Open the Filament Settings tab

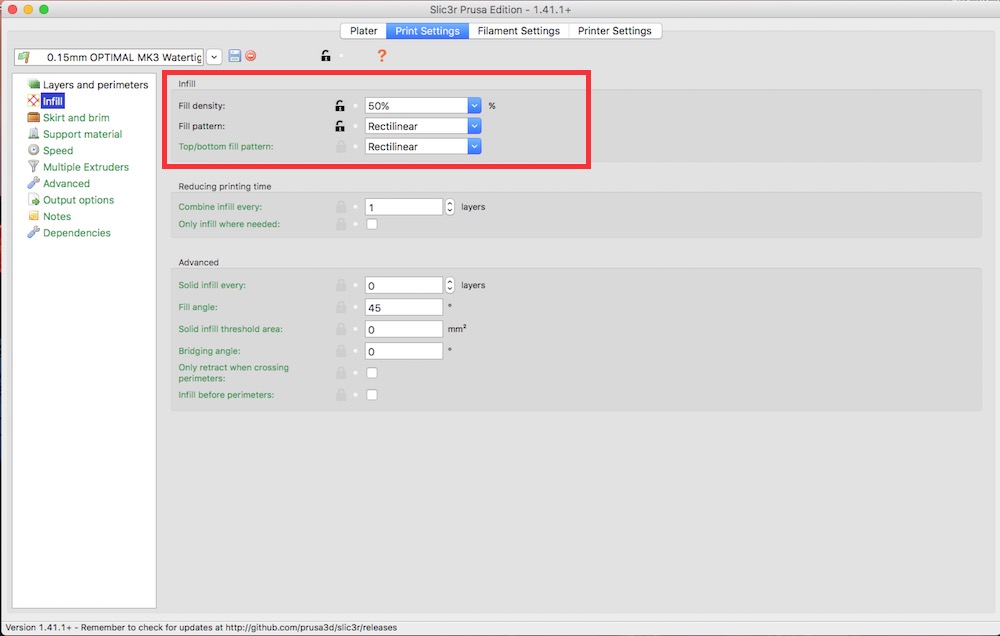coord(518,31)
